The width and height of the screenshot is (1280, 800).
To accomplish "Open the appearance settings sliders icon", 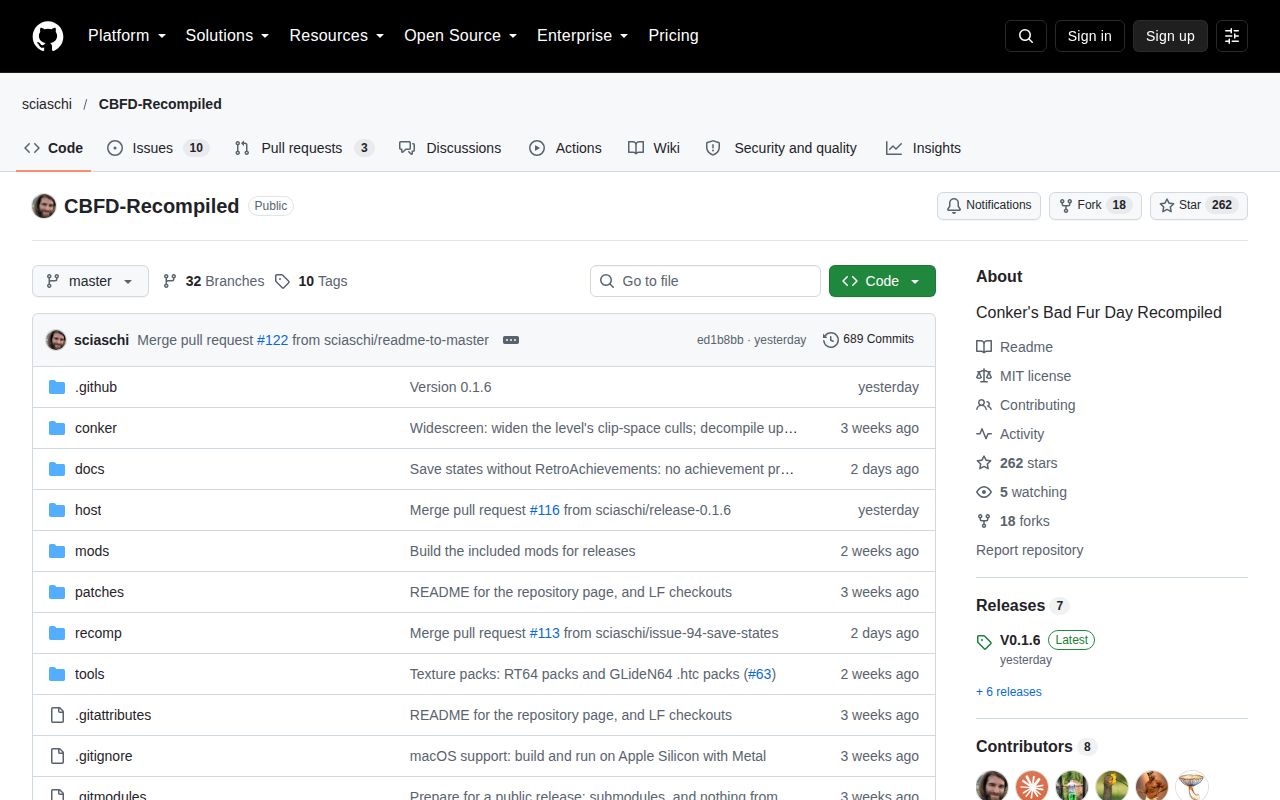I will [1232, 36].
